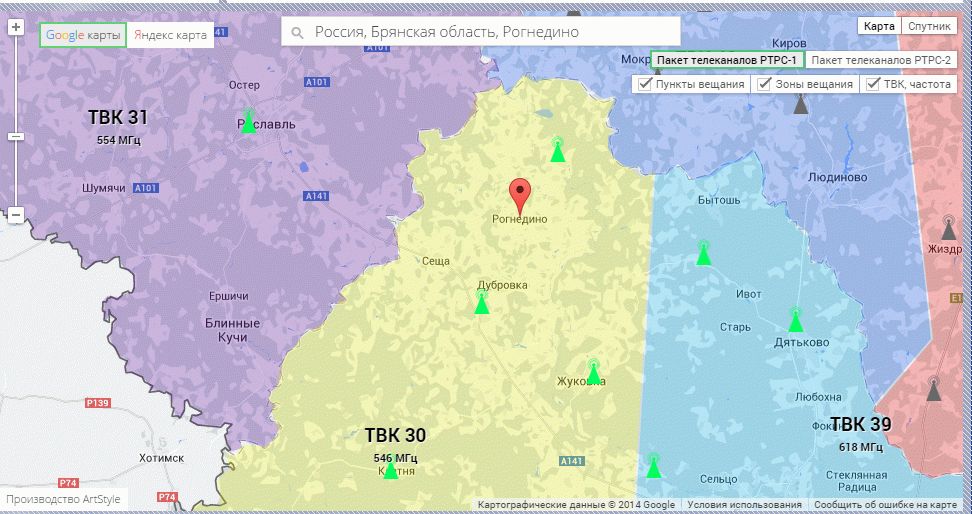Click the red location pin at Рогнедино
Viewport: 972px width, 514px height.
519,192
